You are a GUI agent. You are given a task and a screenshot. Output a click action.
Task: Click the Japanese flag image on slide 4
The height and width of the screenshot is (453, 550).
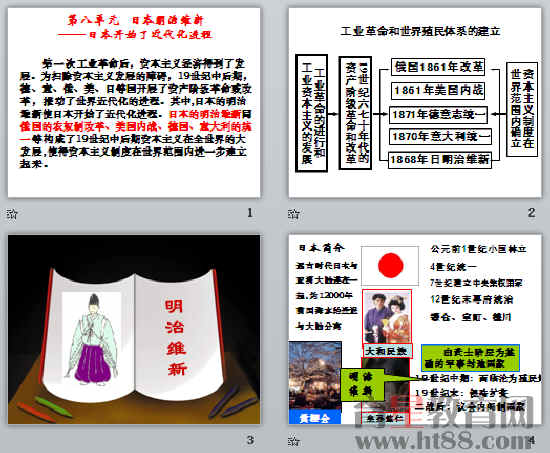tap(390, 265)
